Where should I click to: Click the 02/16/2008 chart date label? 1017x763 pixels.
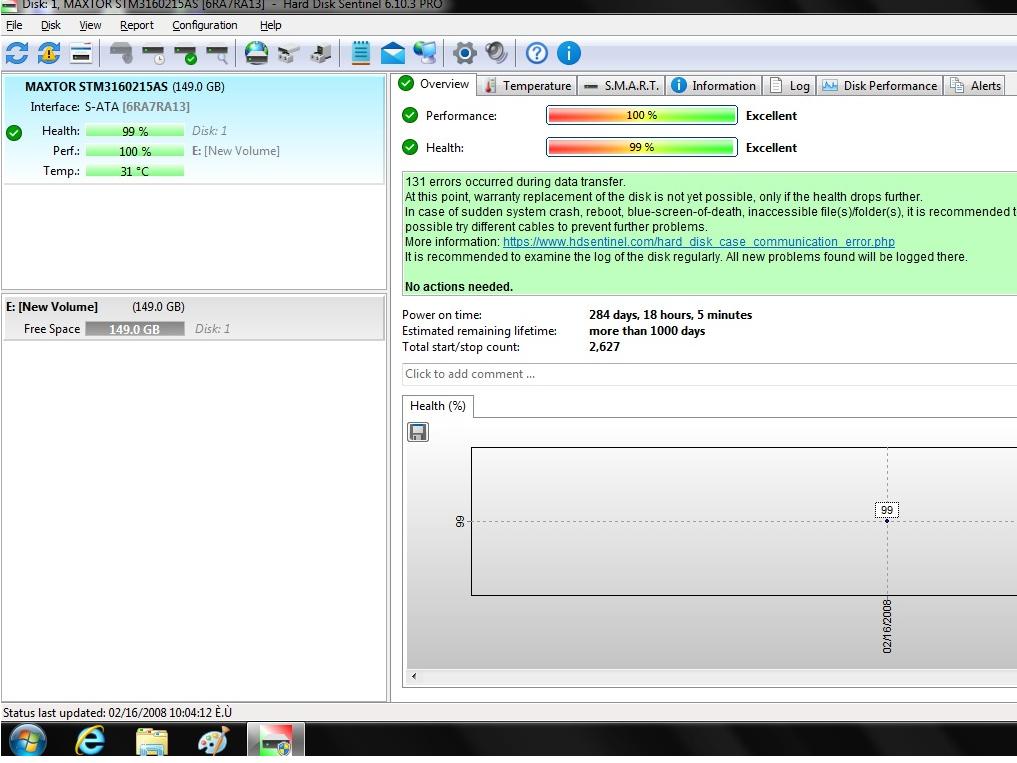tap(887, 626)
